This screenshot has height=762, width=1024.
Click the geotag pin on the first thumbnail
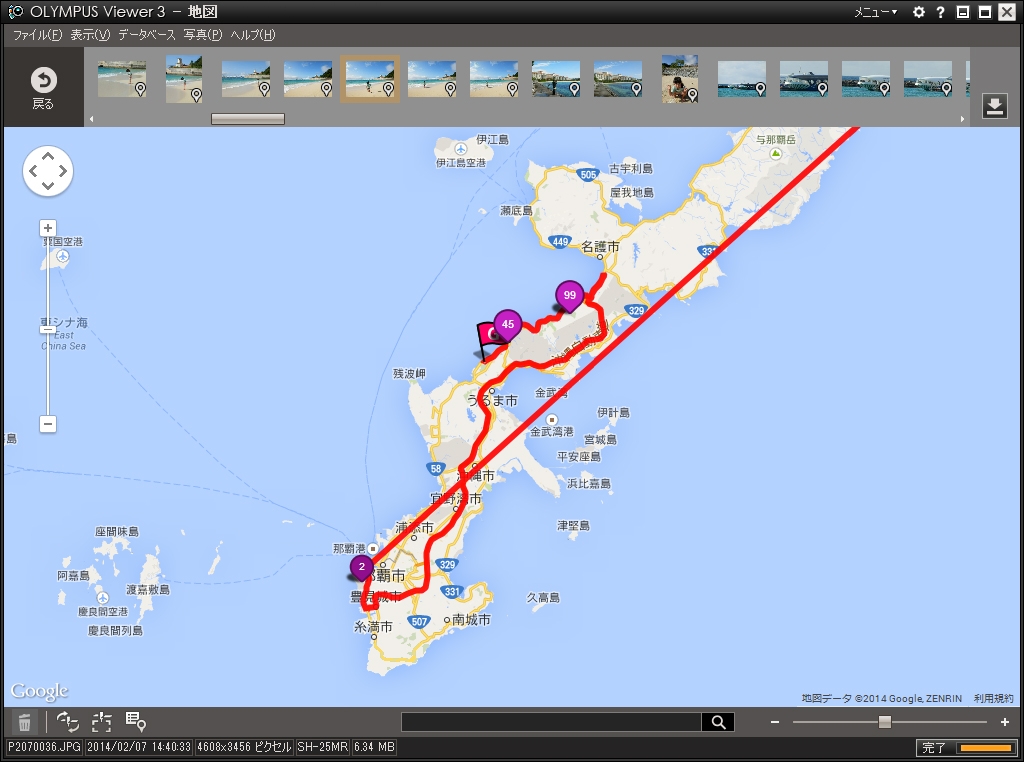point(140,89)
